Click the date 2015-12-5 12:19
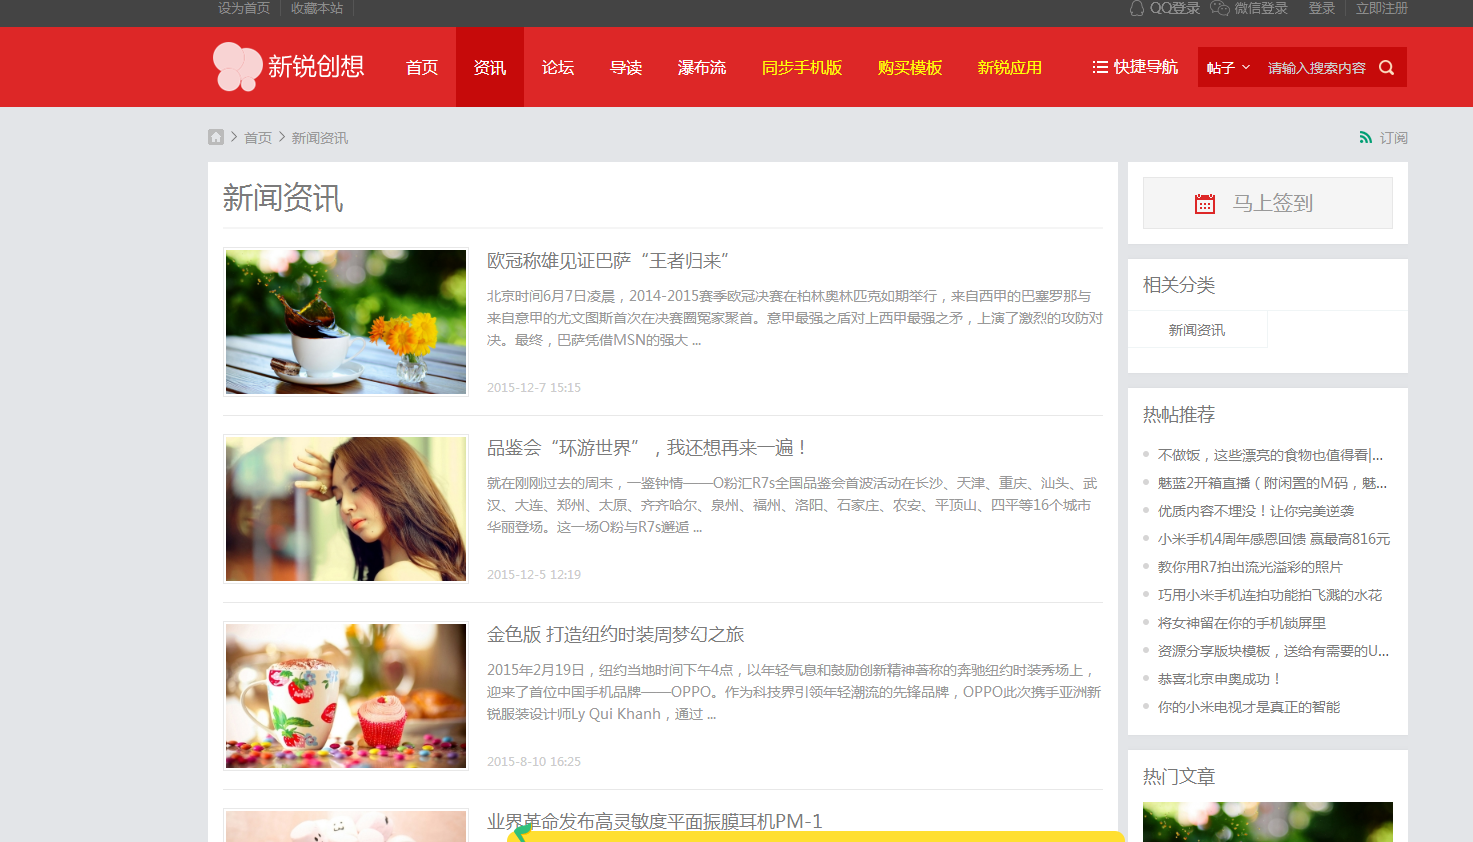 click(x=534, y=575)
